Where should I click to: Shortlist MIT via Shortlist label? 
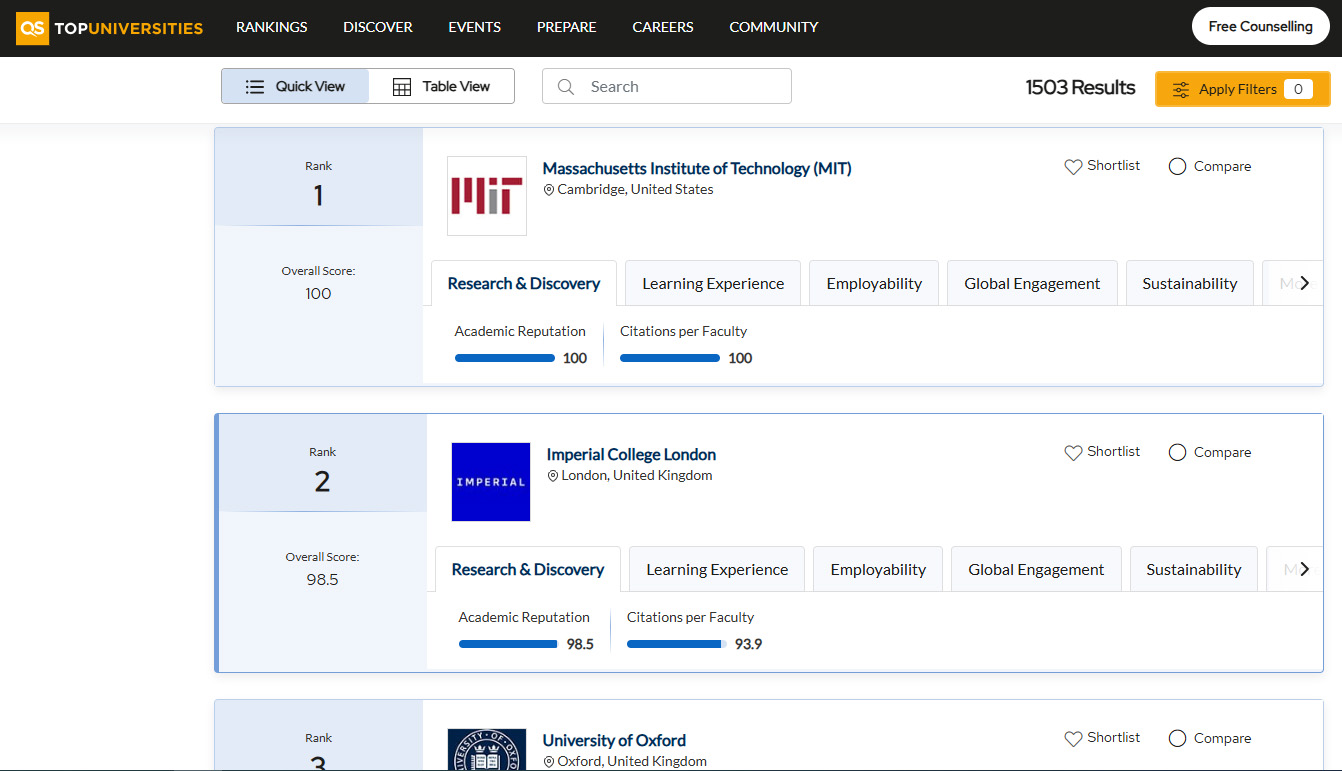click(1114, 165)
